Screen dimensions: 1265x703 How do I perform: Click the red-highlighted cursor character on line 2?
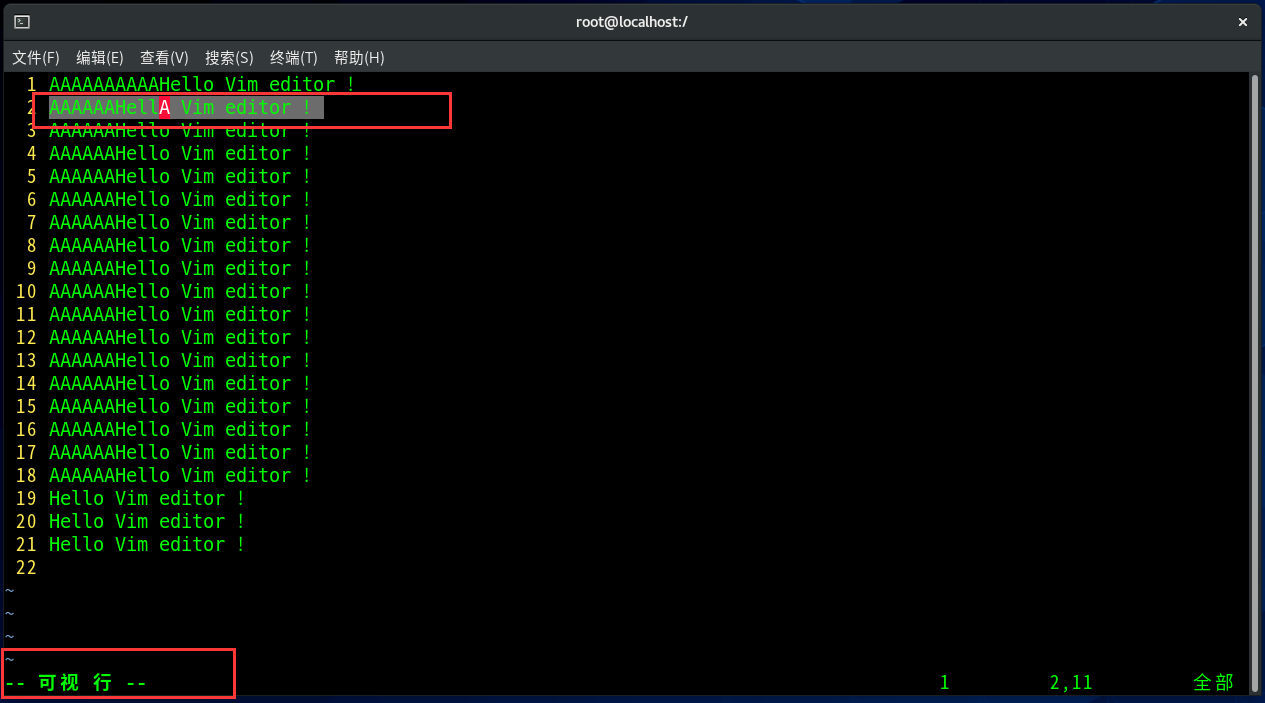tap(165, 108)
